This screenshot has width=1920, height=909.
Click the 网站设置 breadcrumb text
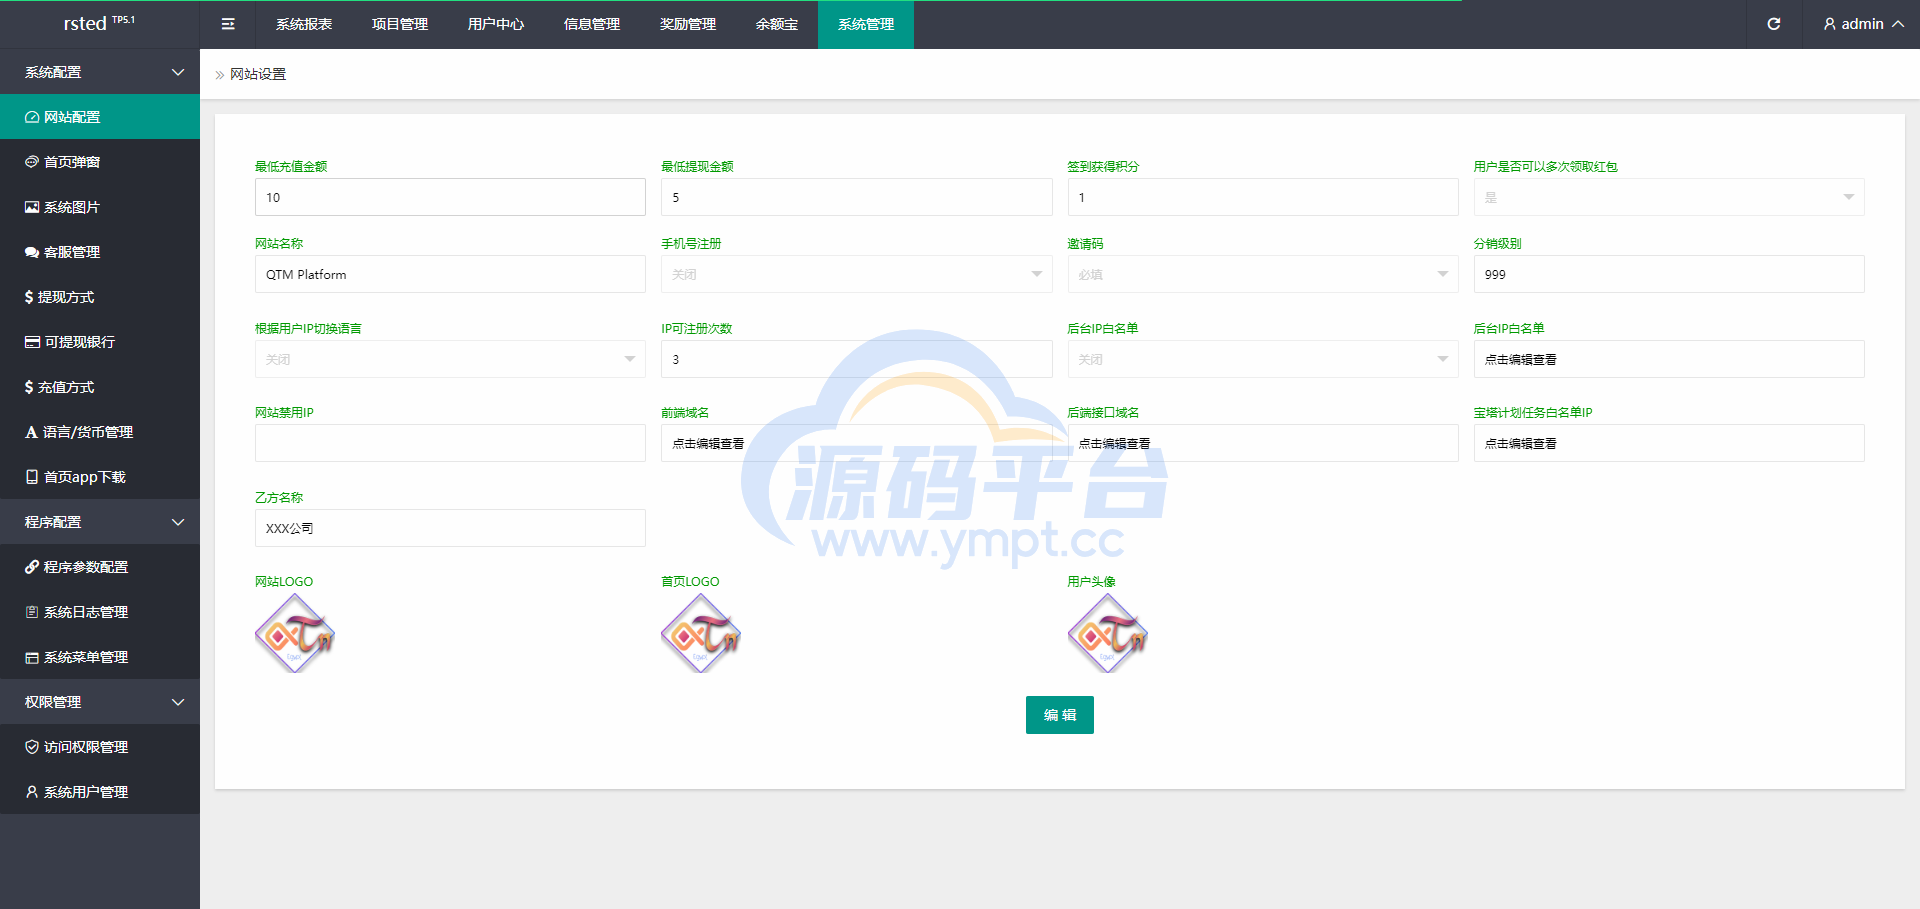(x=258, y=75)
